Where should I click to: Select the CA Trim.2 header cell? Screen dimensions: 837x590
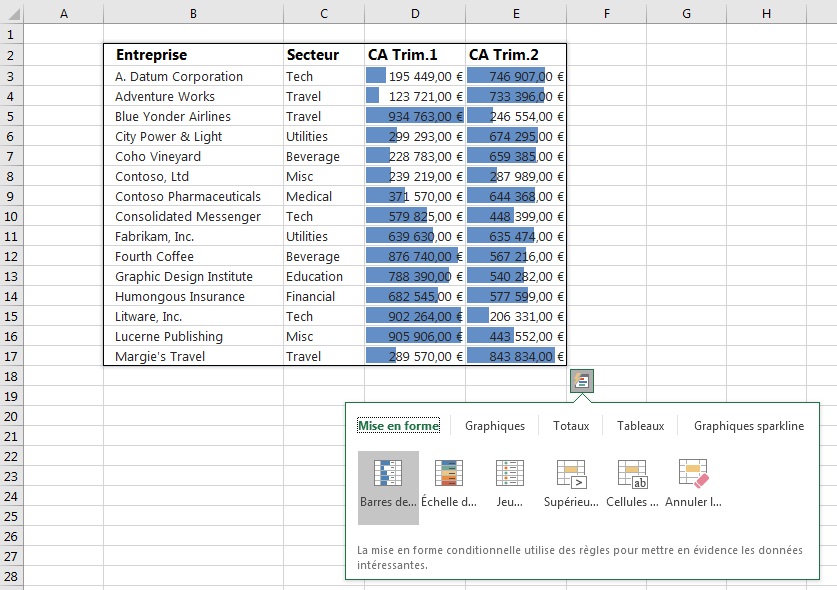point(516,55)
